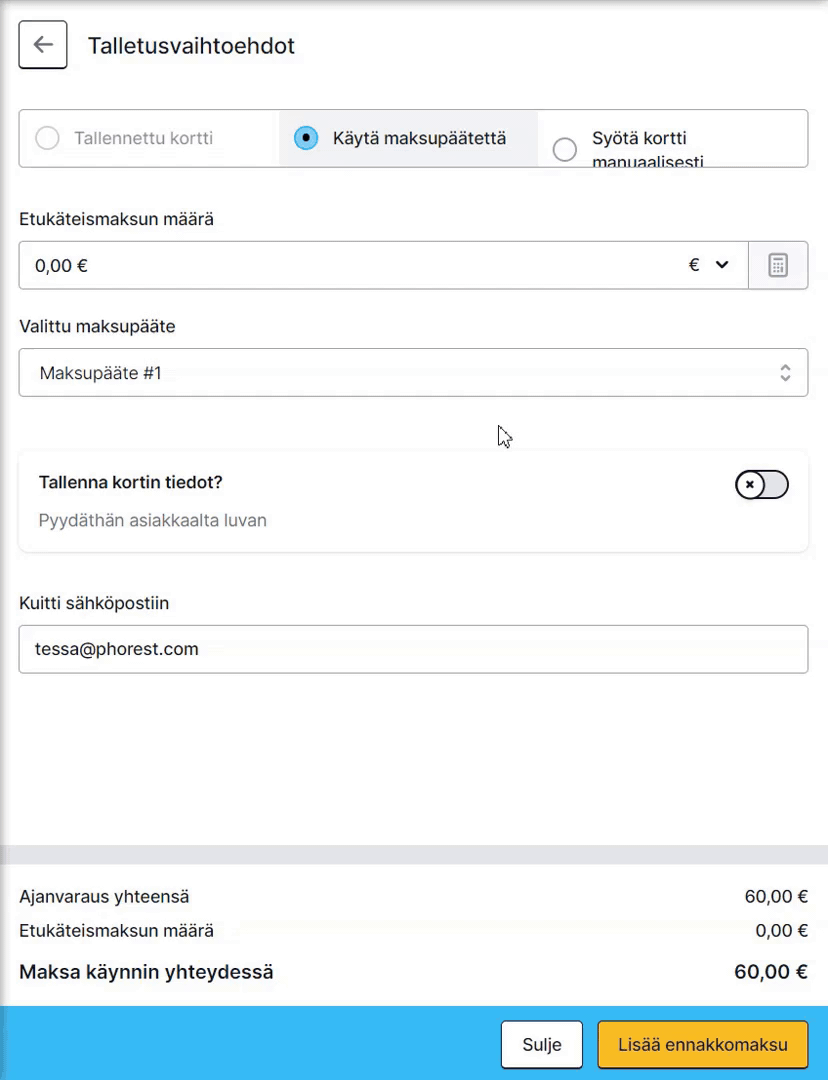
Task: Click the x knob on card save switch
Action: (x=750, y=485)
